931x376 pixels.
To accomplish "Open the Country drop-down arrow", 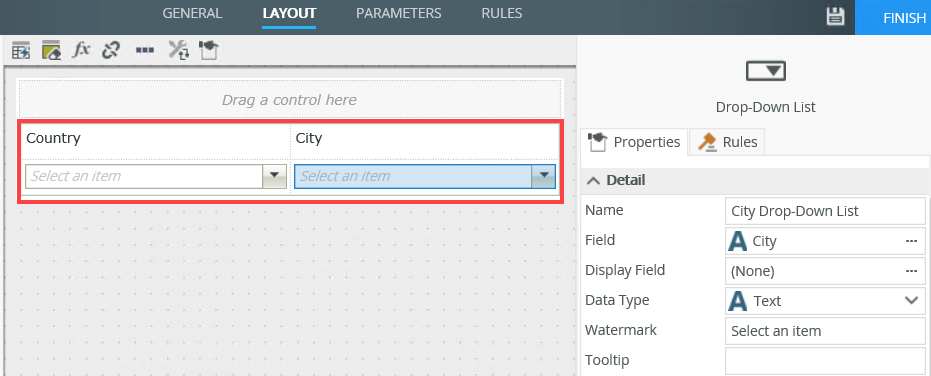I will click(274, 176).
